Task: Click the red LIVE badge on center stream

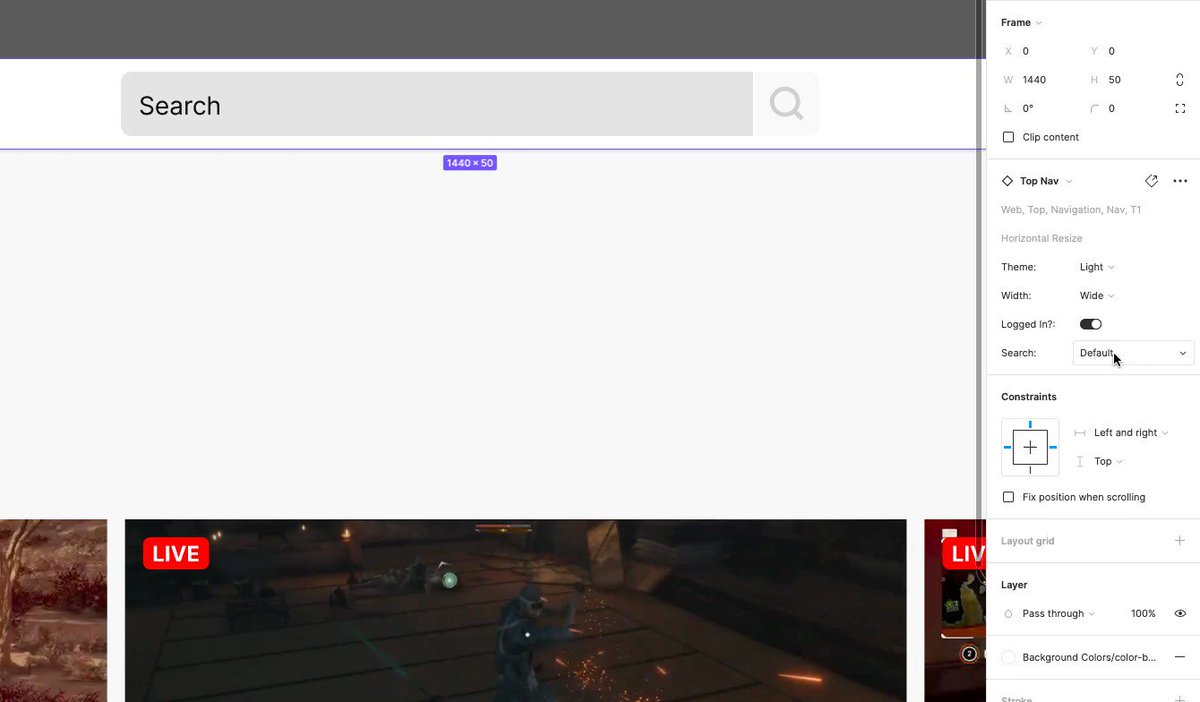Action: [176, 553]
